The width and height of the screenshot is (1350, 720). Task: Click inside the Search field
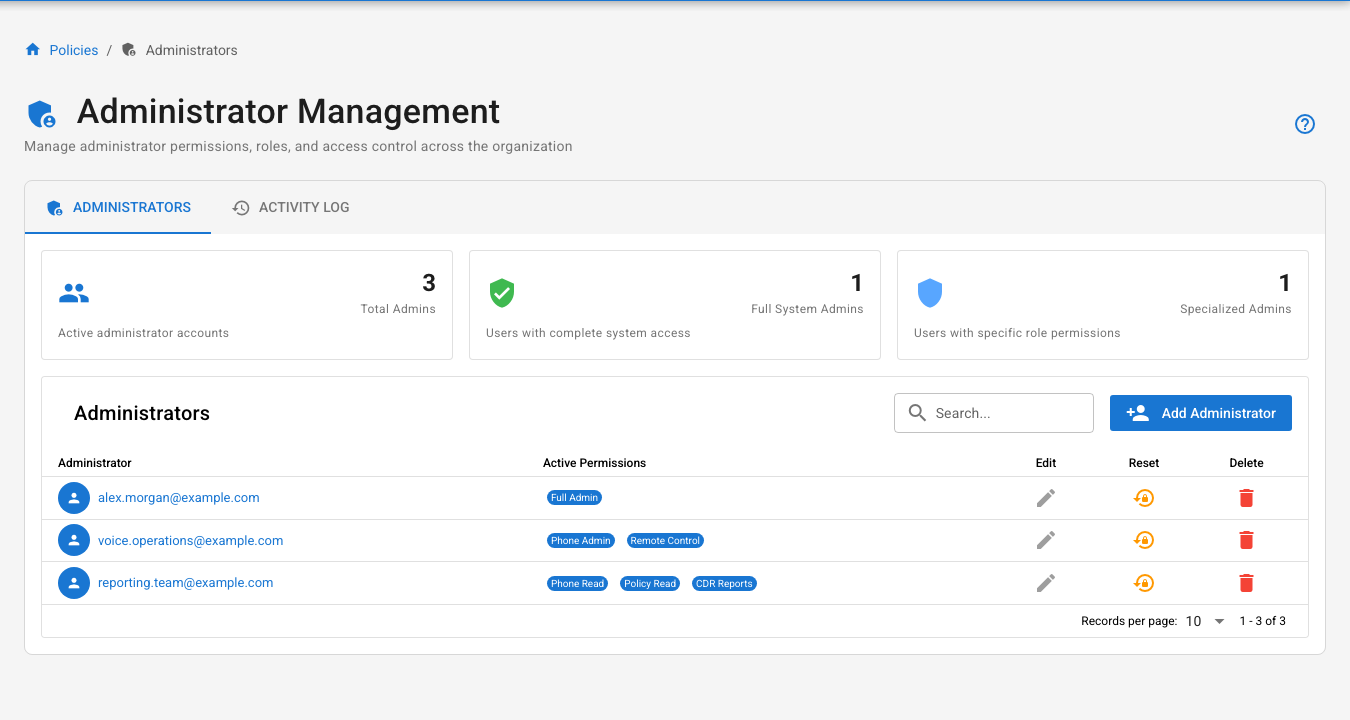click(994, 413)
